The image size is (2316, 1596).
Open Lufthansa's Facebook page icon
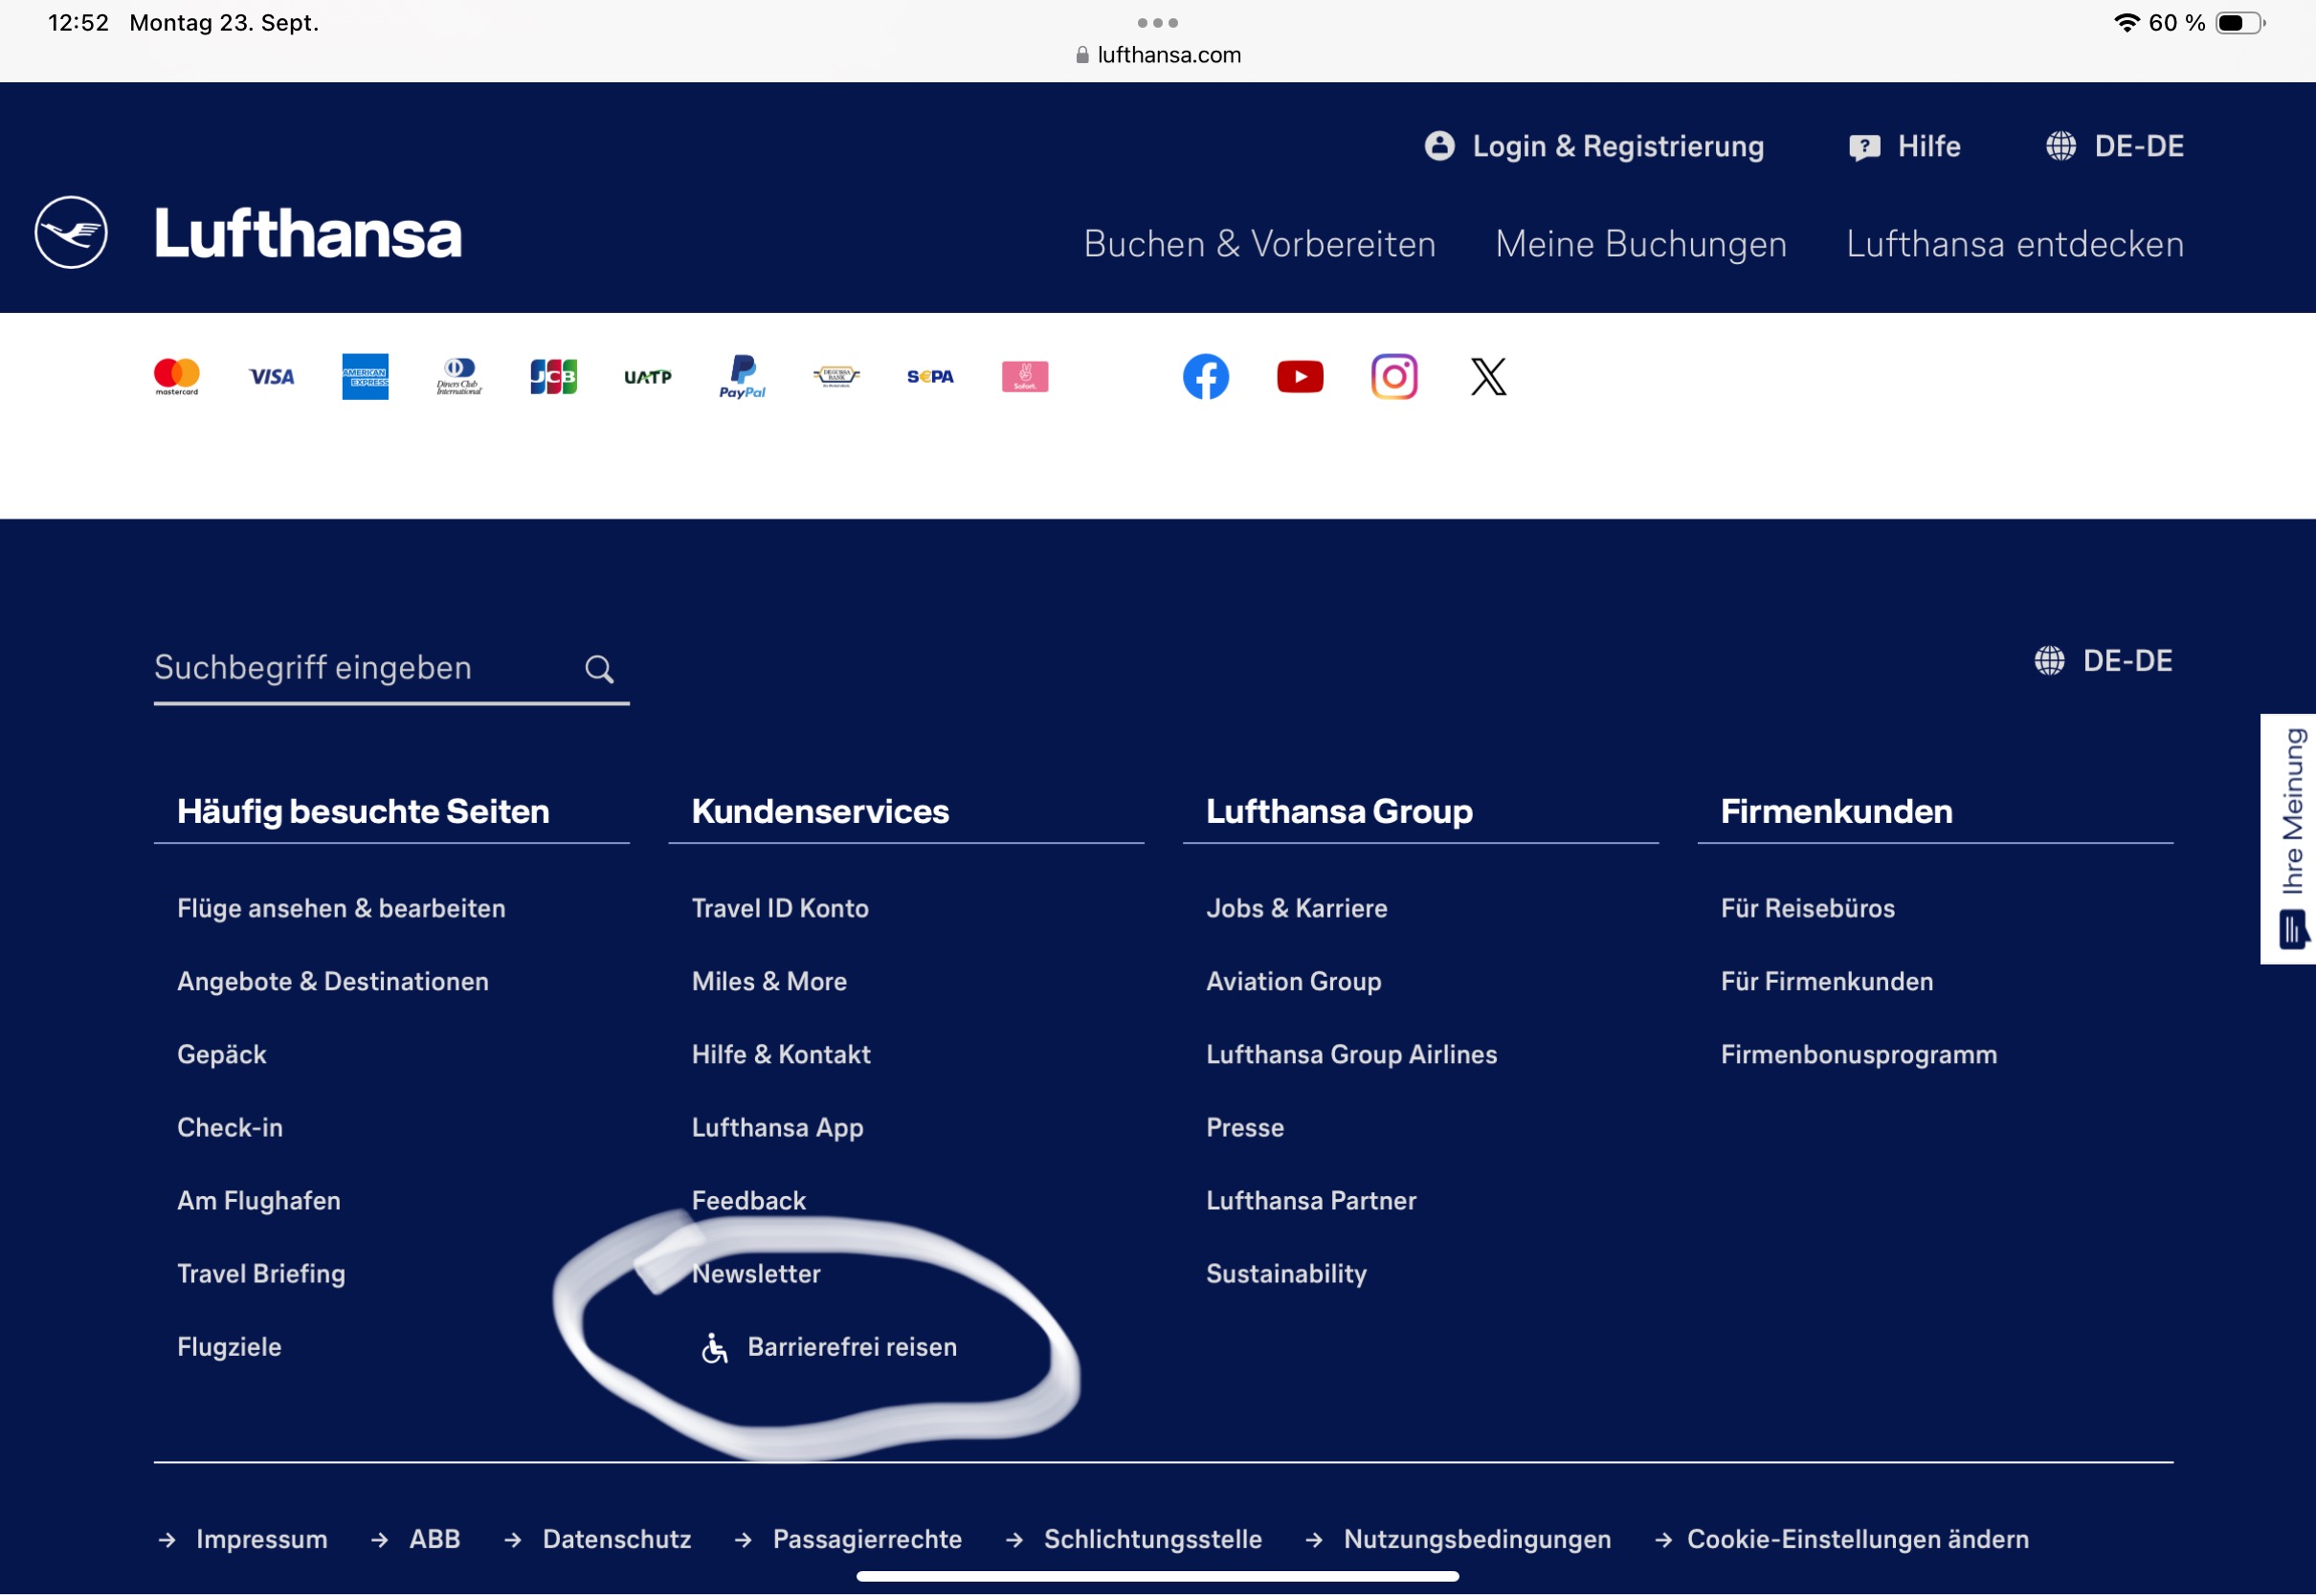coord(1206,377)
